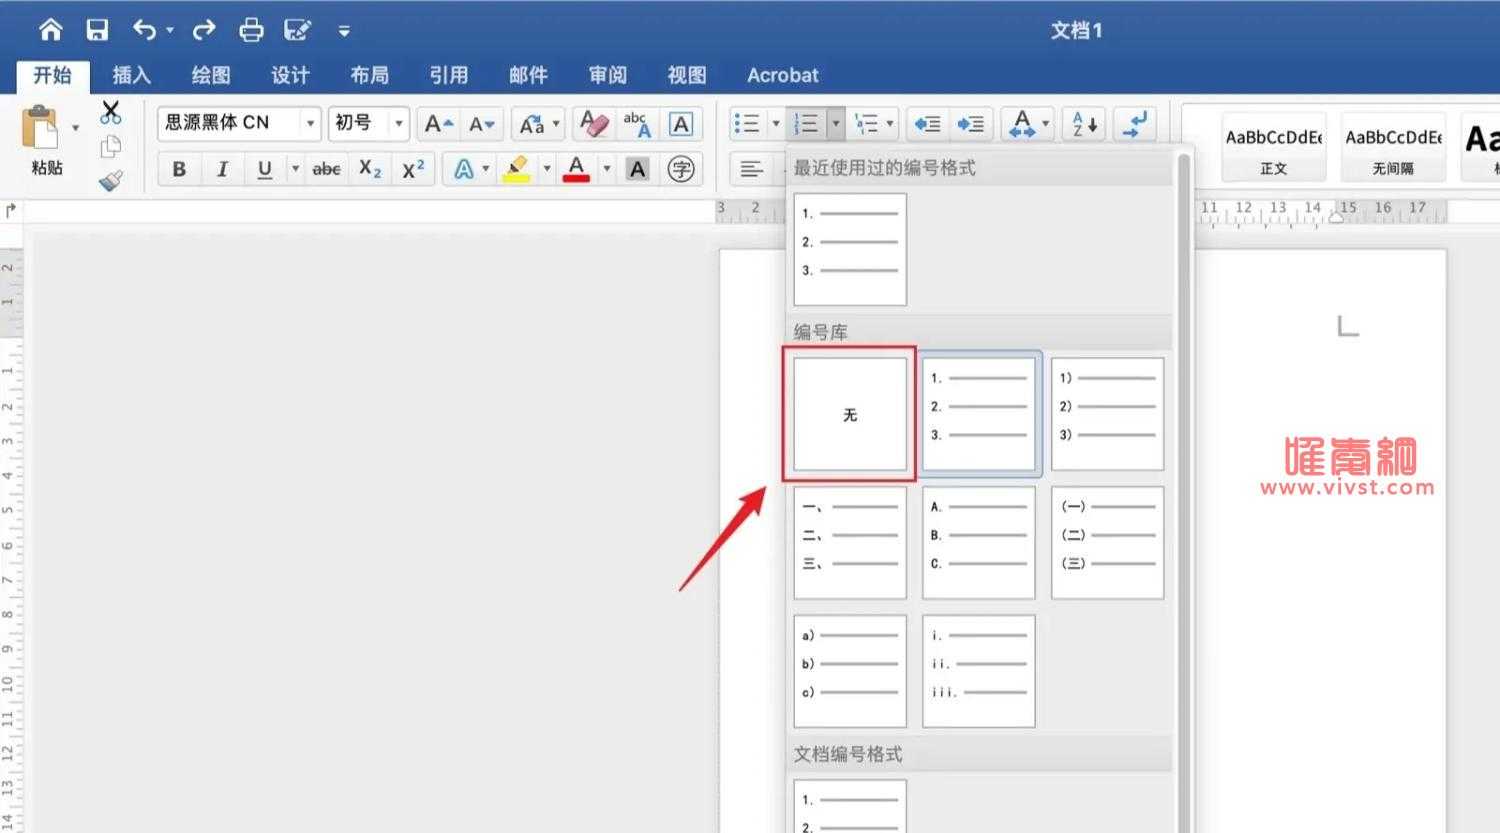
Task: Decrease font size with smaller A
Action: [x=482, y=124]
